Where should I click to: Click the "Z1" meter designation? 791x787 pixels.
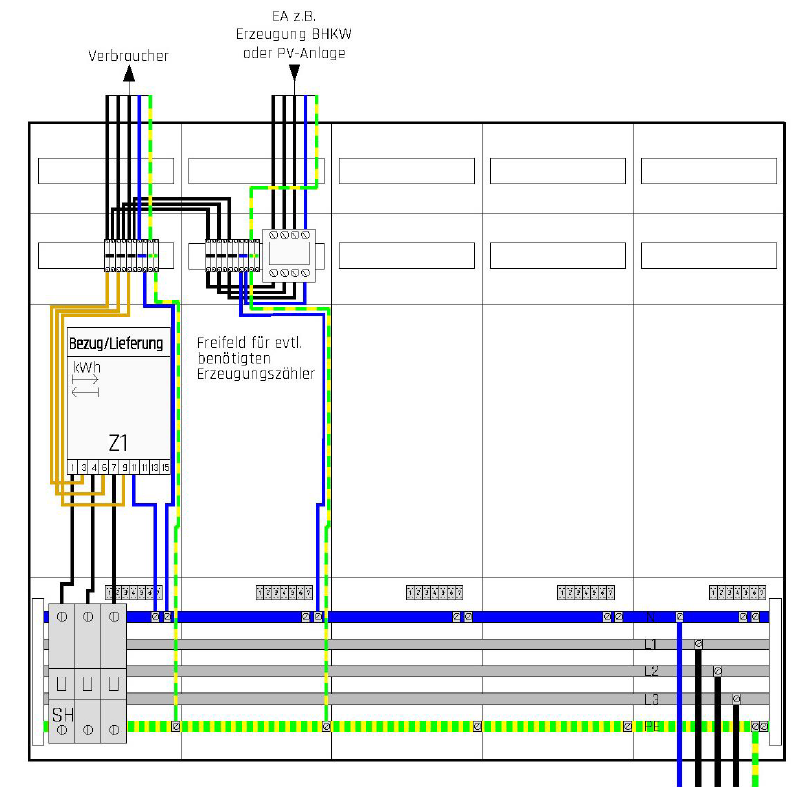118,443
